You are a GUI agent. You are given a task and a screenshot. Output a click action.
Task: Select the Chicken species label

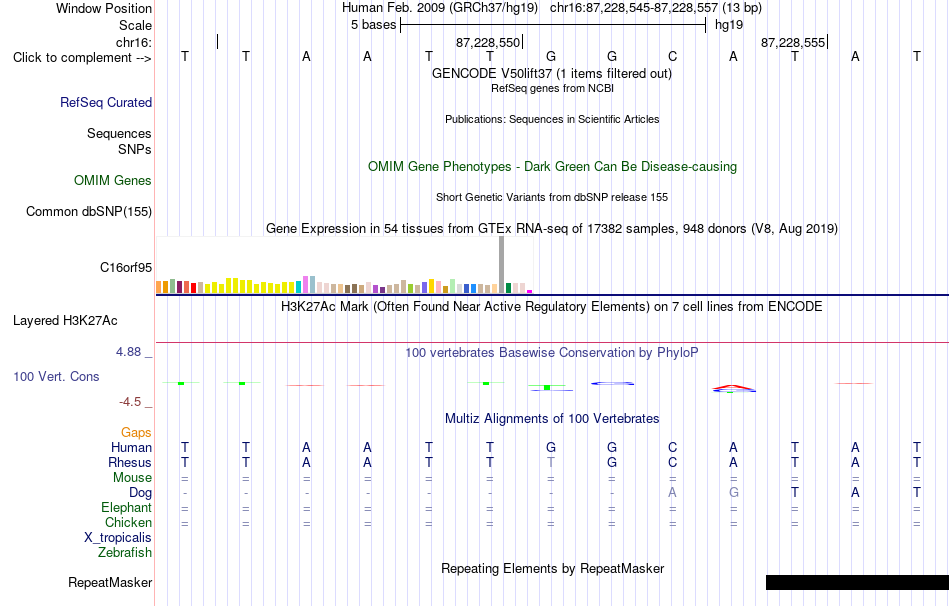coord(128,522)
